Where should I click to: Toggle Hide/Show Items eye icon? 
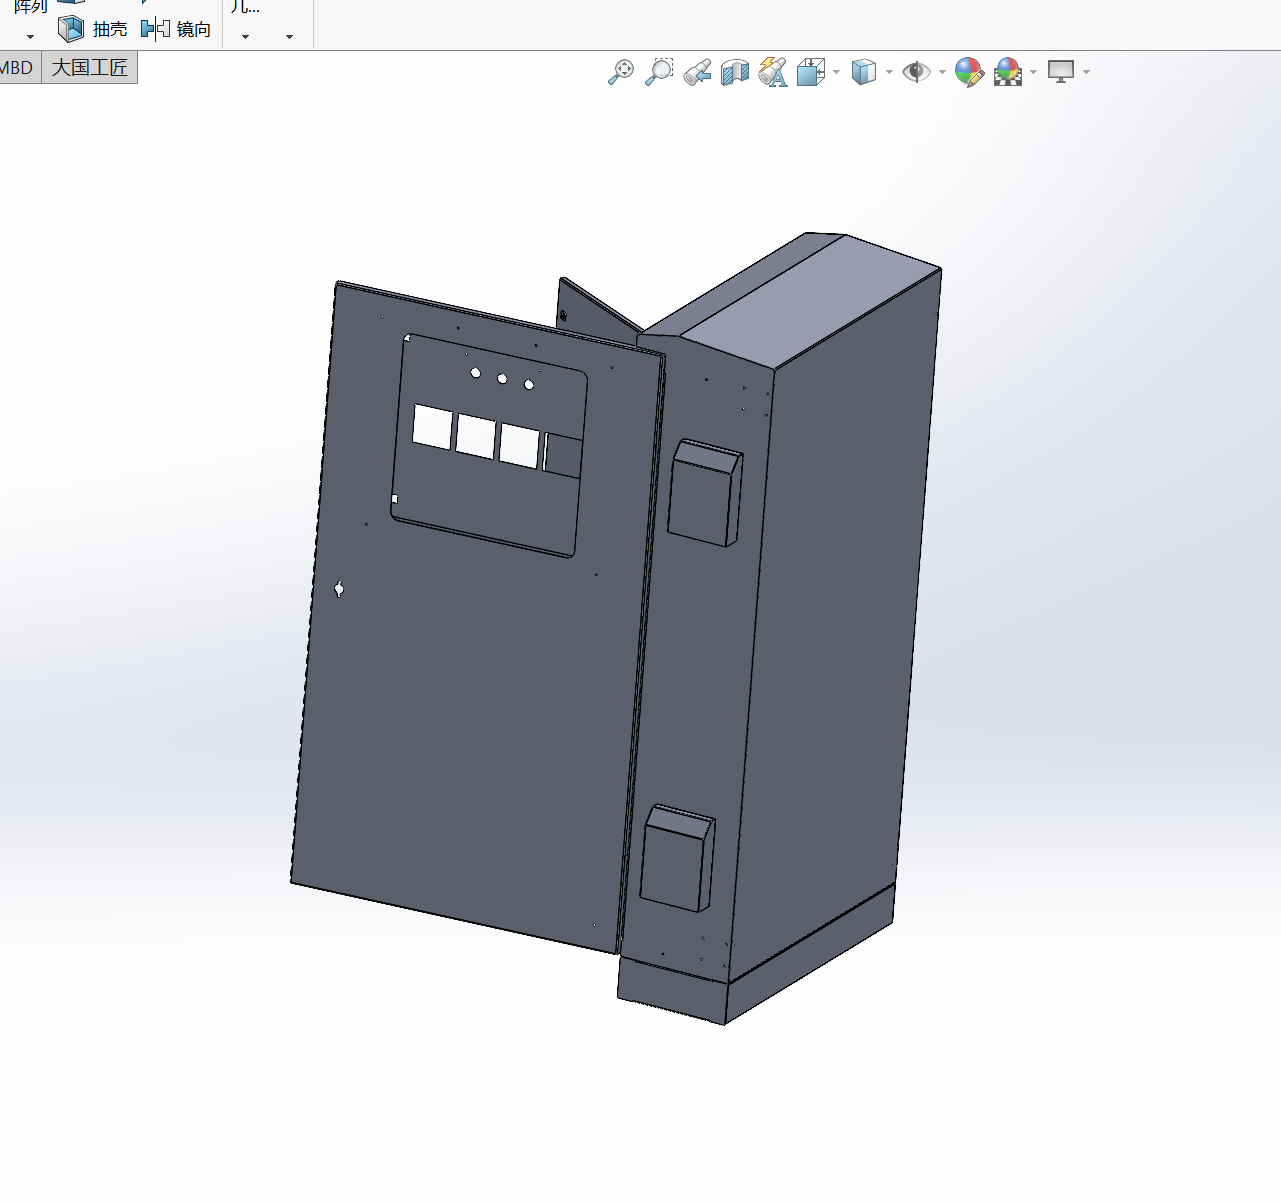(x=916, y=72)
